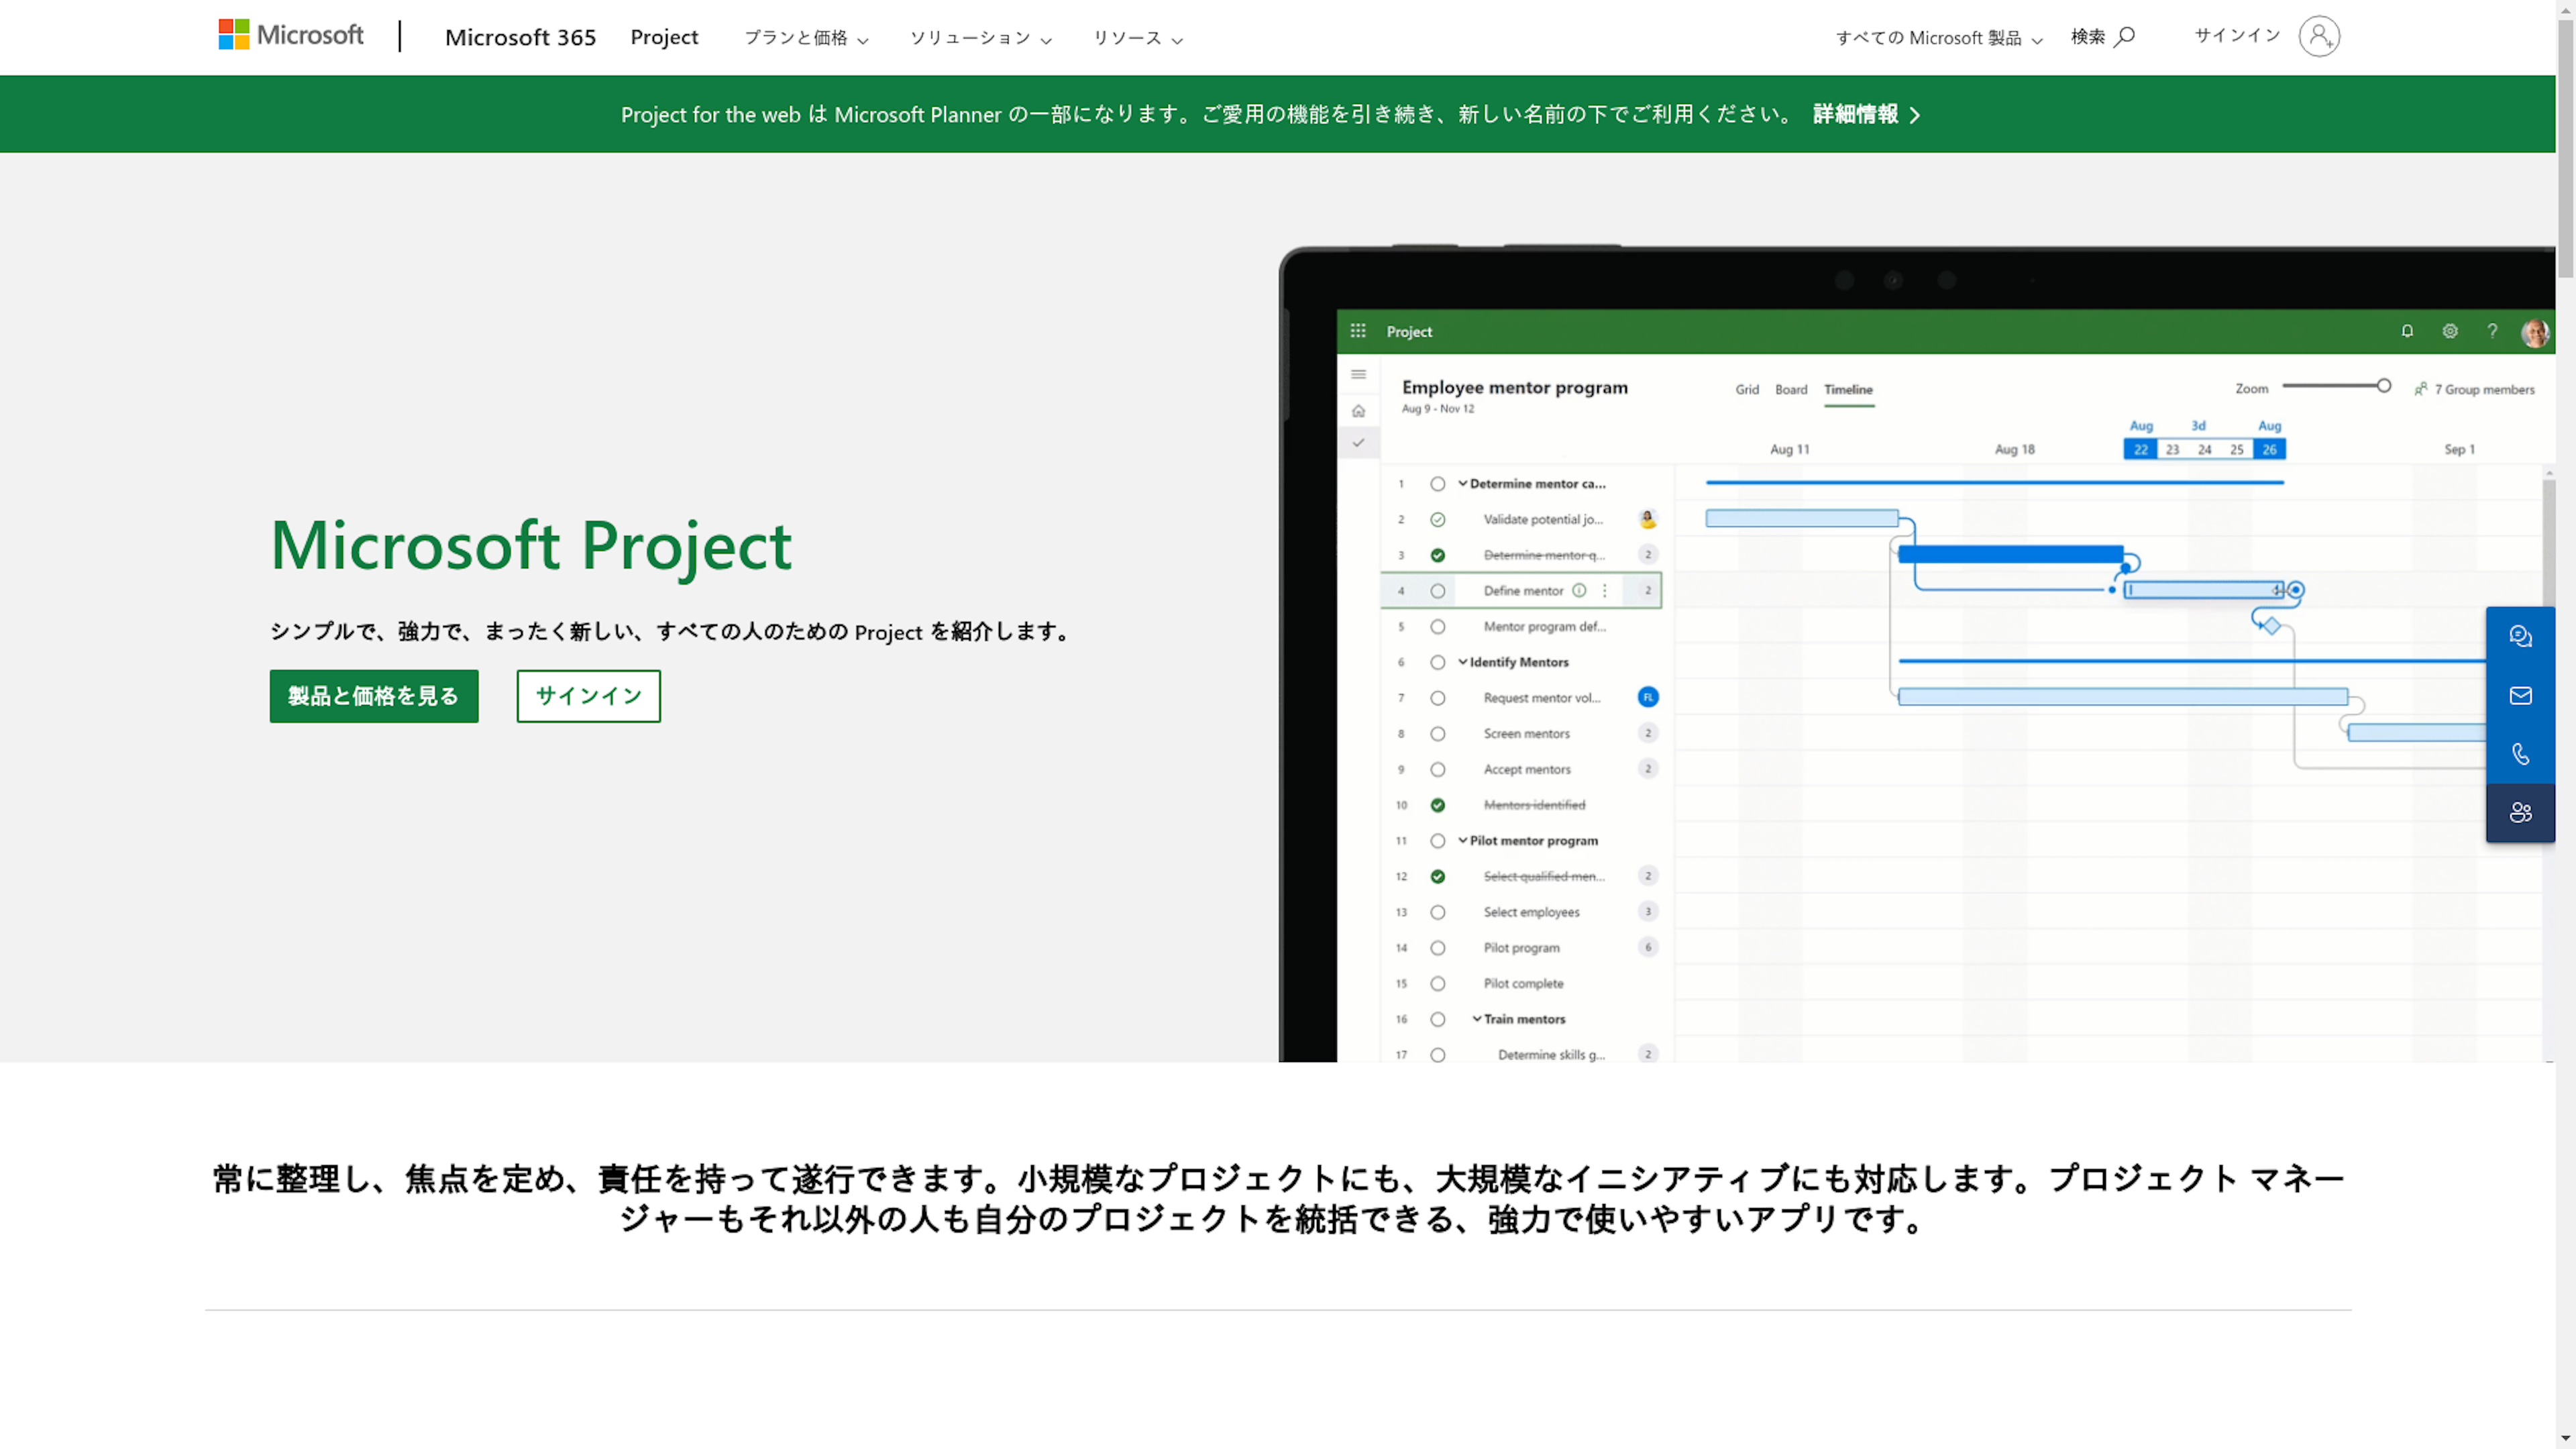Open すべての Microsoft 製品 dropdown
This screenshot has width=2576, height=1449.
point(1938,38)
